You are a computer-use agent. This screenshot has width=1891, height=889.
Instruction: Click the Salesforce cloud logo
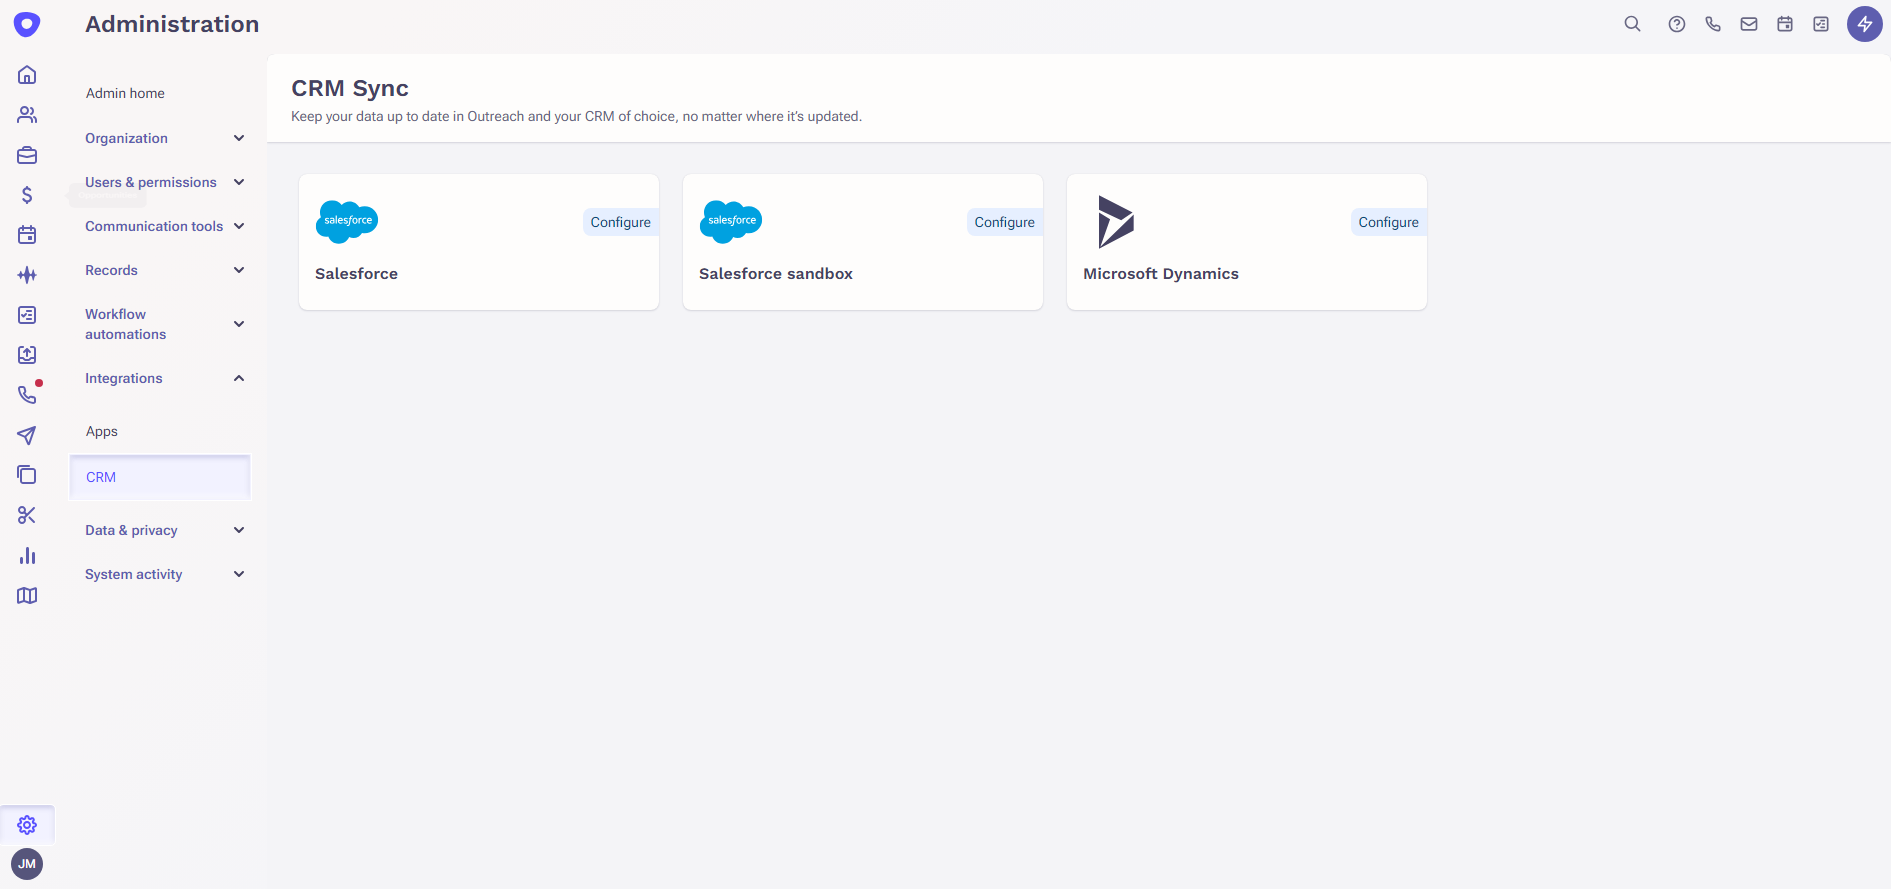(x=347, y=221)
